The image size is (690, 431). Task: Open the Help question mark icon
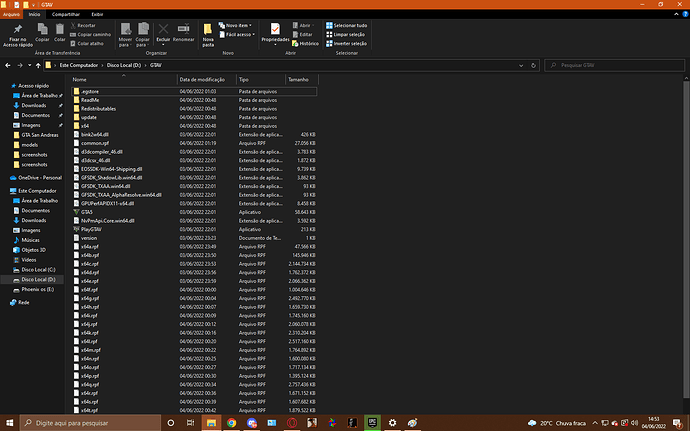click(685, 15)
